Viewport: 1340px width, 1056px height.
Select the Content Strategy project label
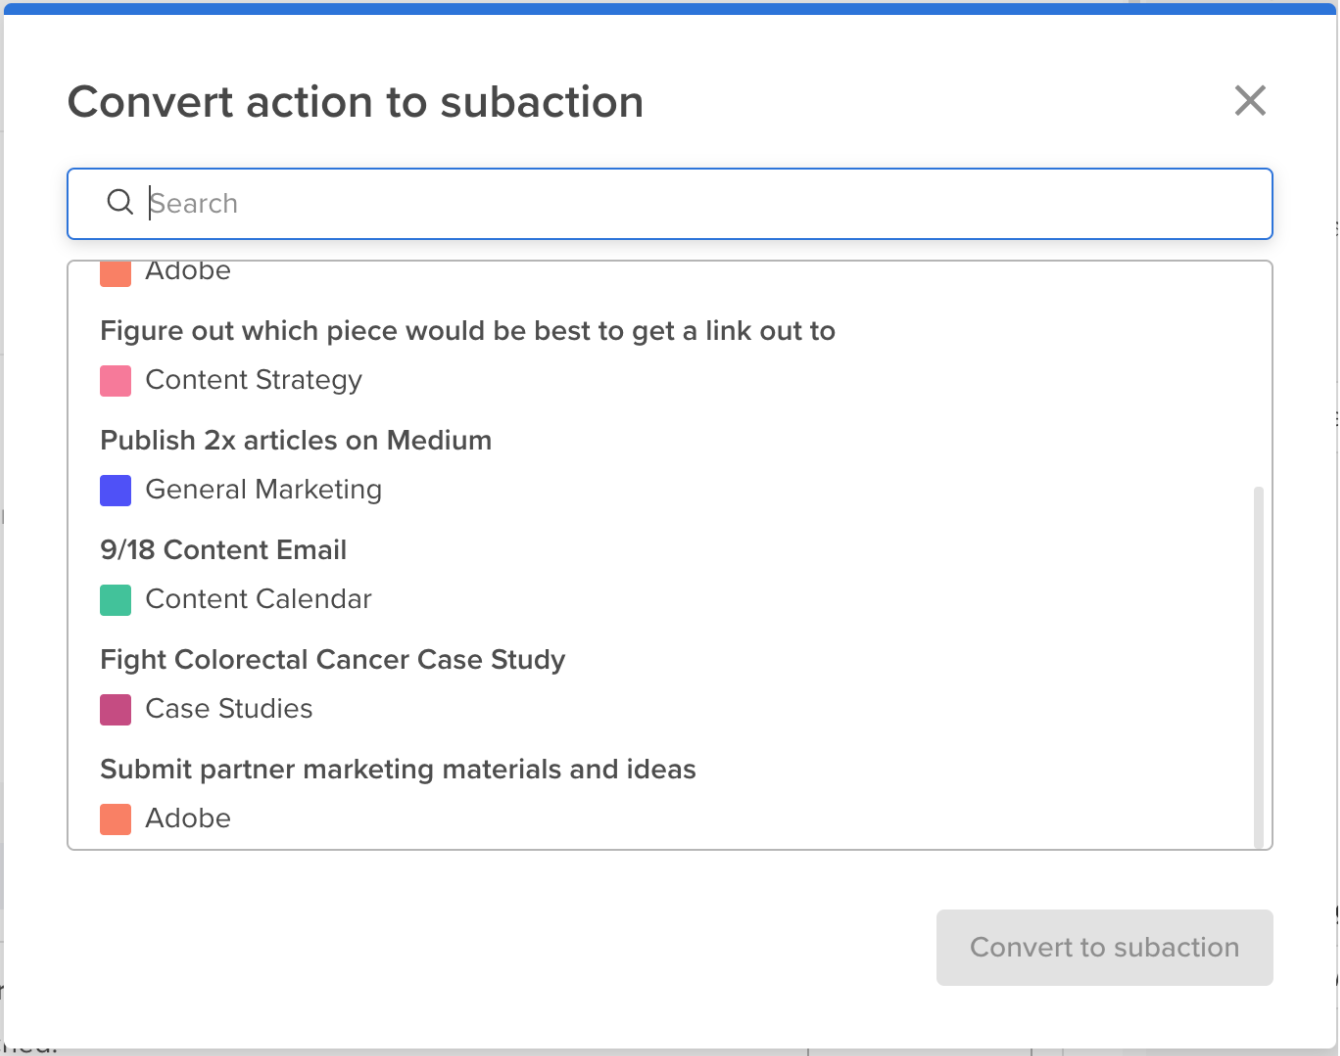[x=254, y=380]
